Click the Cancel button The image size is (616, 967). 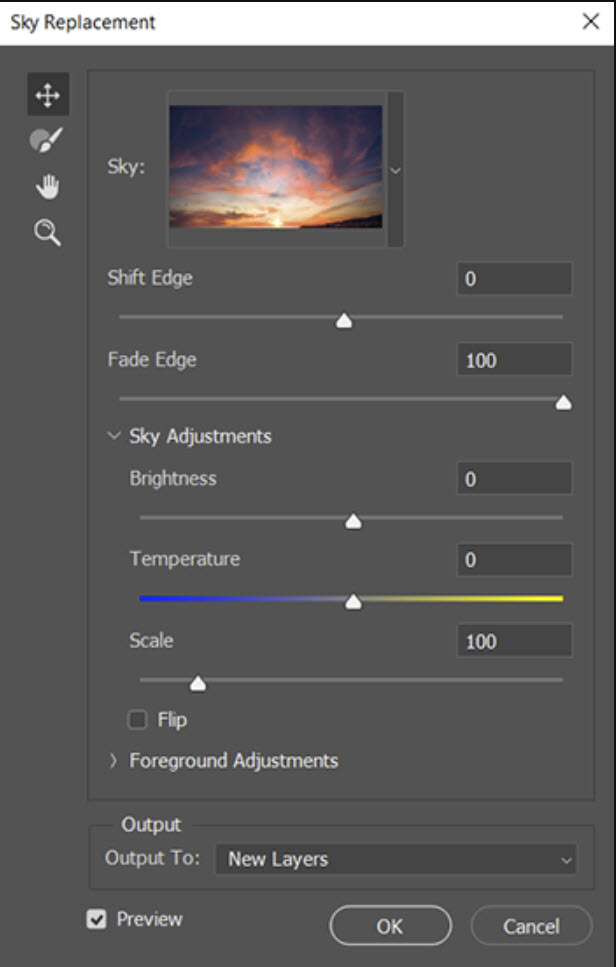(x=531, y=926)
